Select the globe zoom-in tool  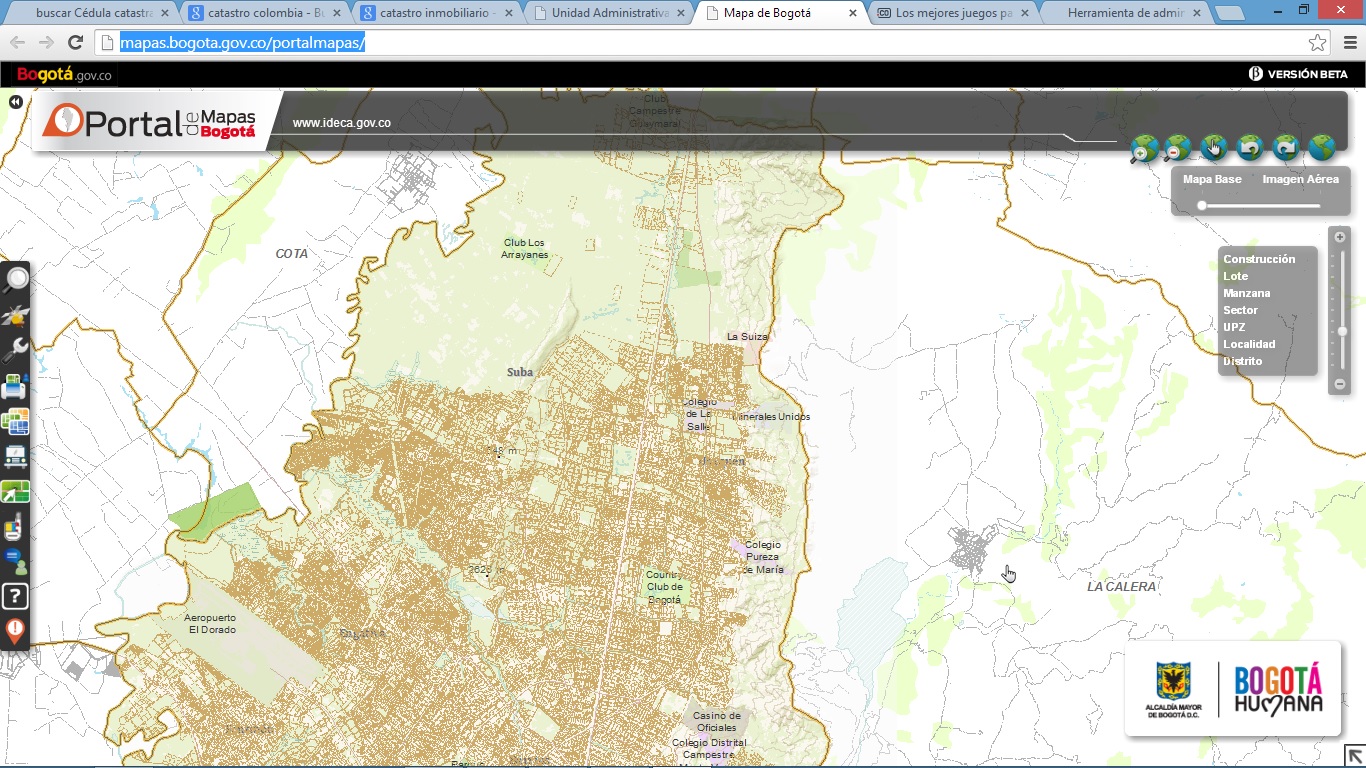click(x=1144, y=149)
